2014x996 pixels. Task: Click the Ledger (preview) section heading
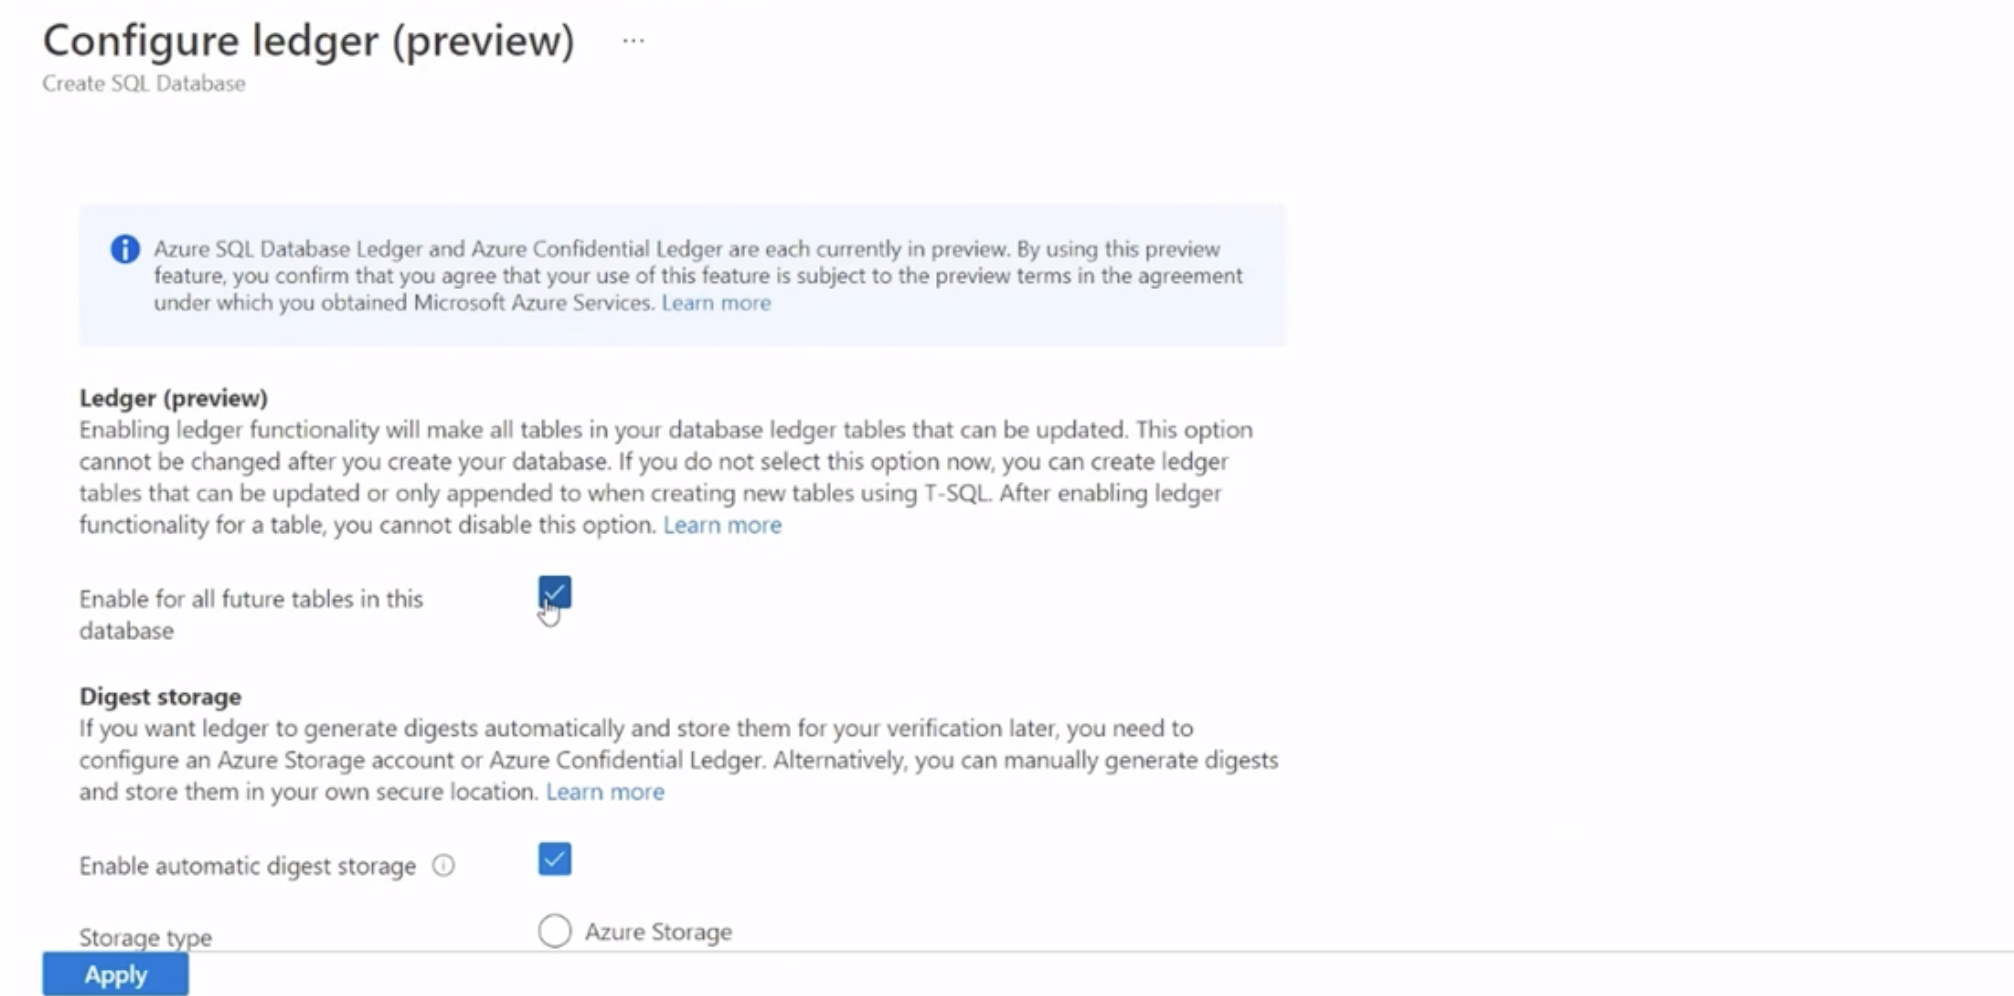(172, 398)
